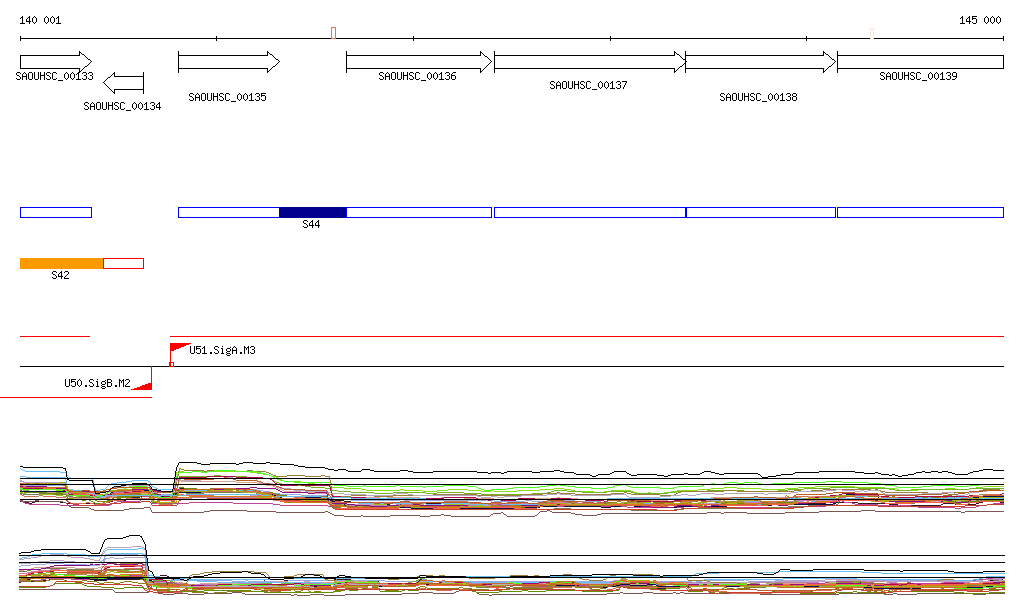Select the SAOUHSC_00136 gene arrow
The height and width of the screenshot is (611, 1024).
tap(419, 62)
